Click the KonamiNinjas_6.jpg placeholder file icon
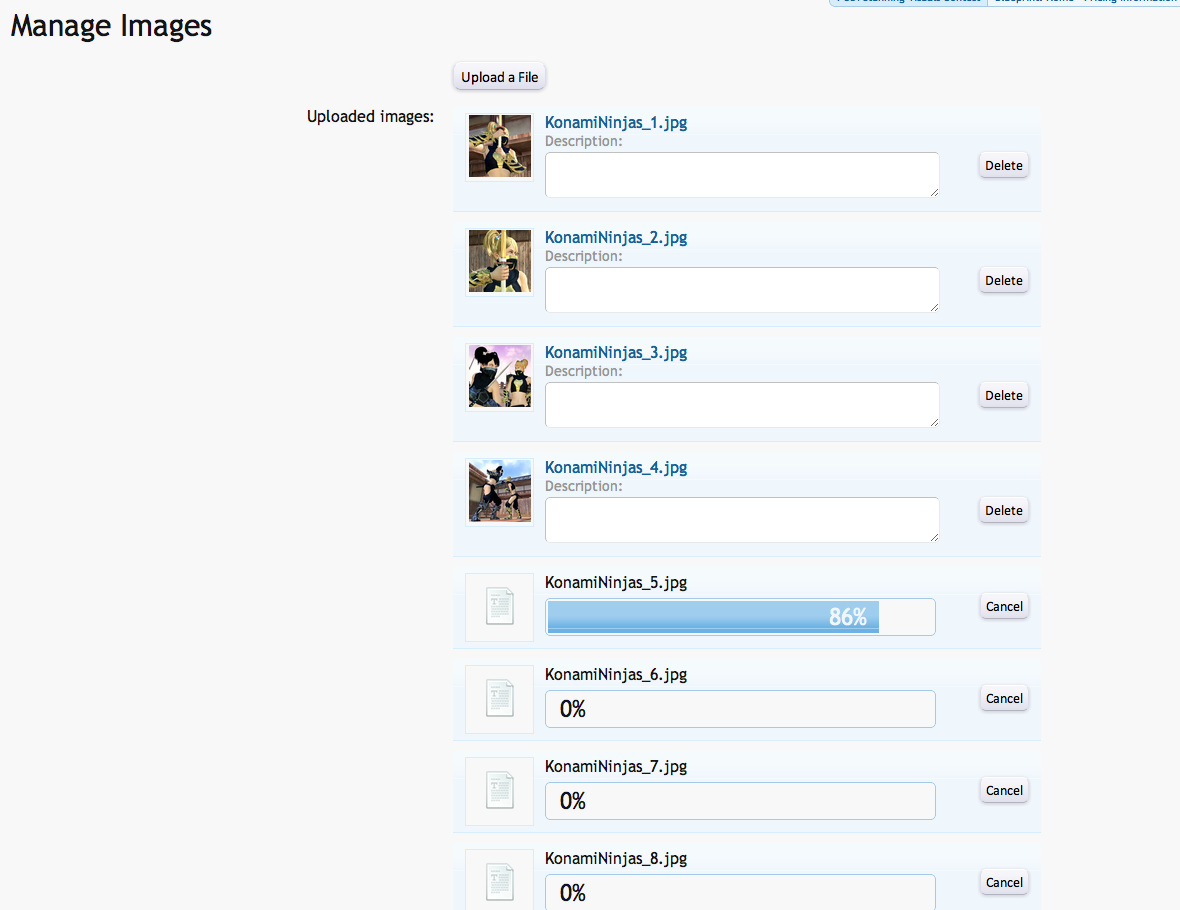 click(499, 699)
